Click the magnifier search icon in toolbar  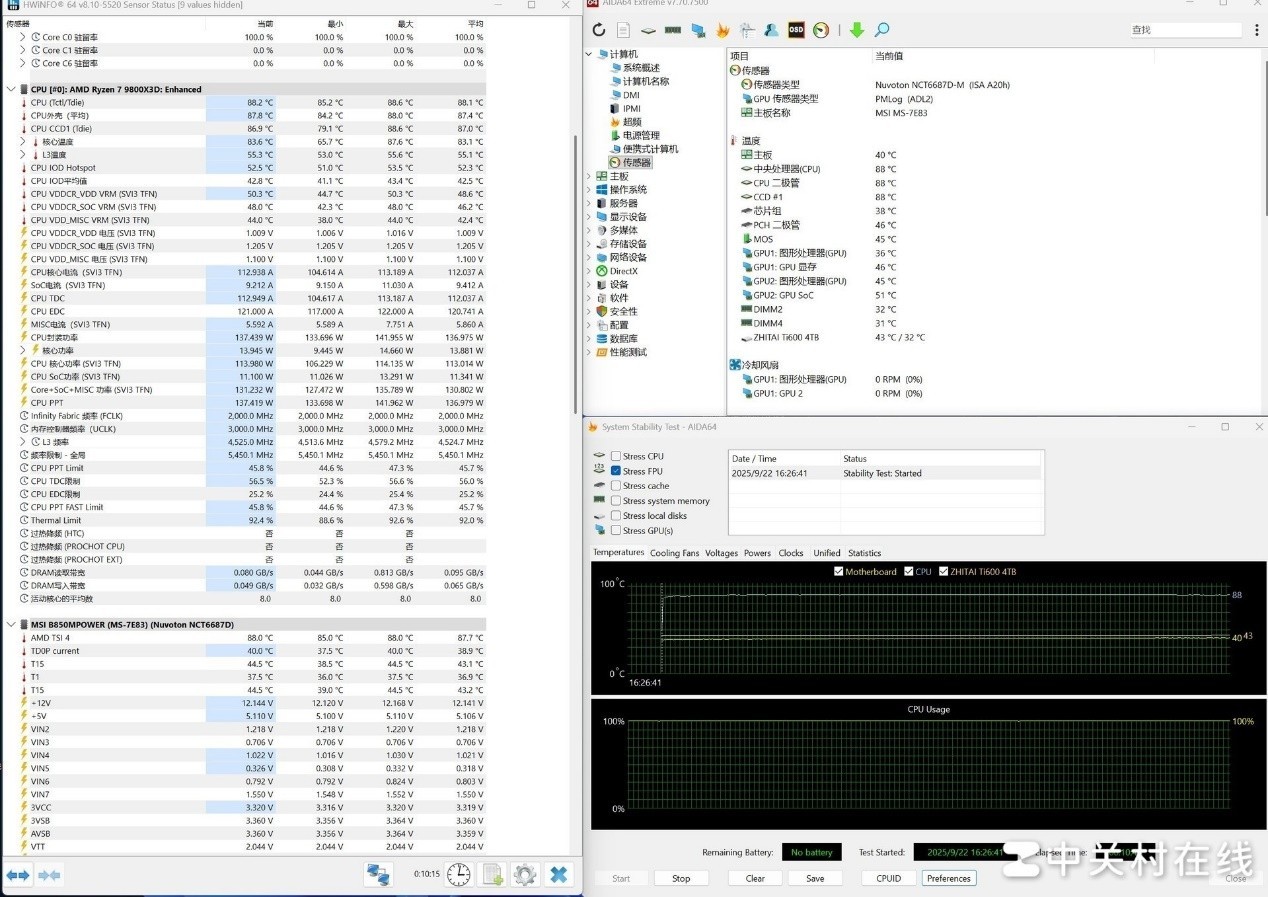[x=882, y=30]
